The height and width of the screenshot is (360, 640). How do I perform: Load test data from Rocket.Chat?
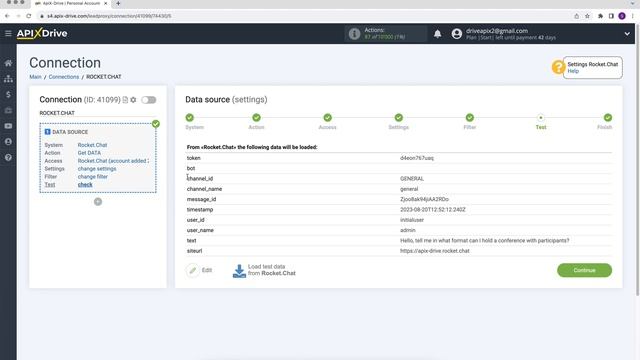pos(264,270)
